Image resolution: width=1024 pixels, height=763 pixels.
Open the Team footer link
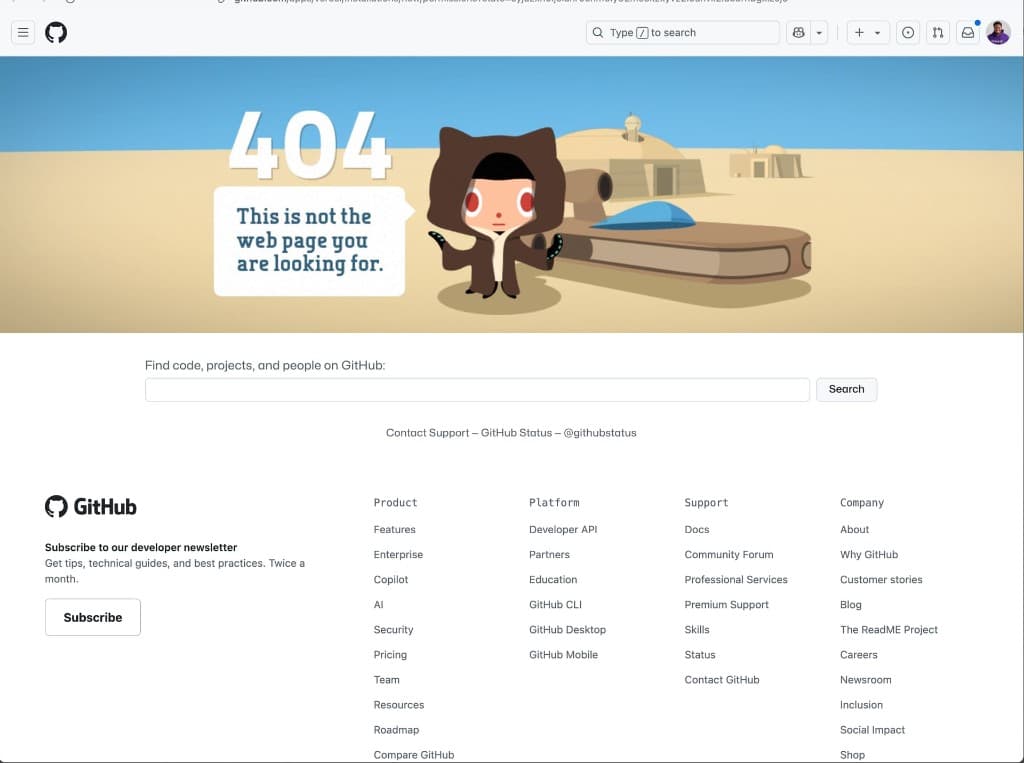pos(387,680)
